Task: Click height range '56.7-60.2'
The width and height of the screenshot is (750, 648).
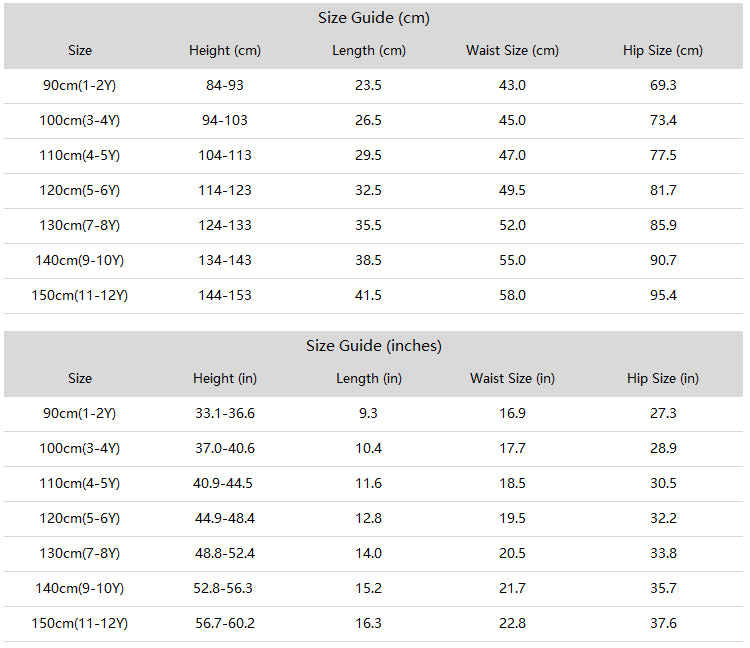Action: click(225, 624)
